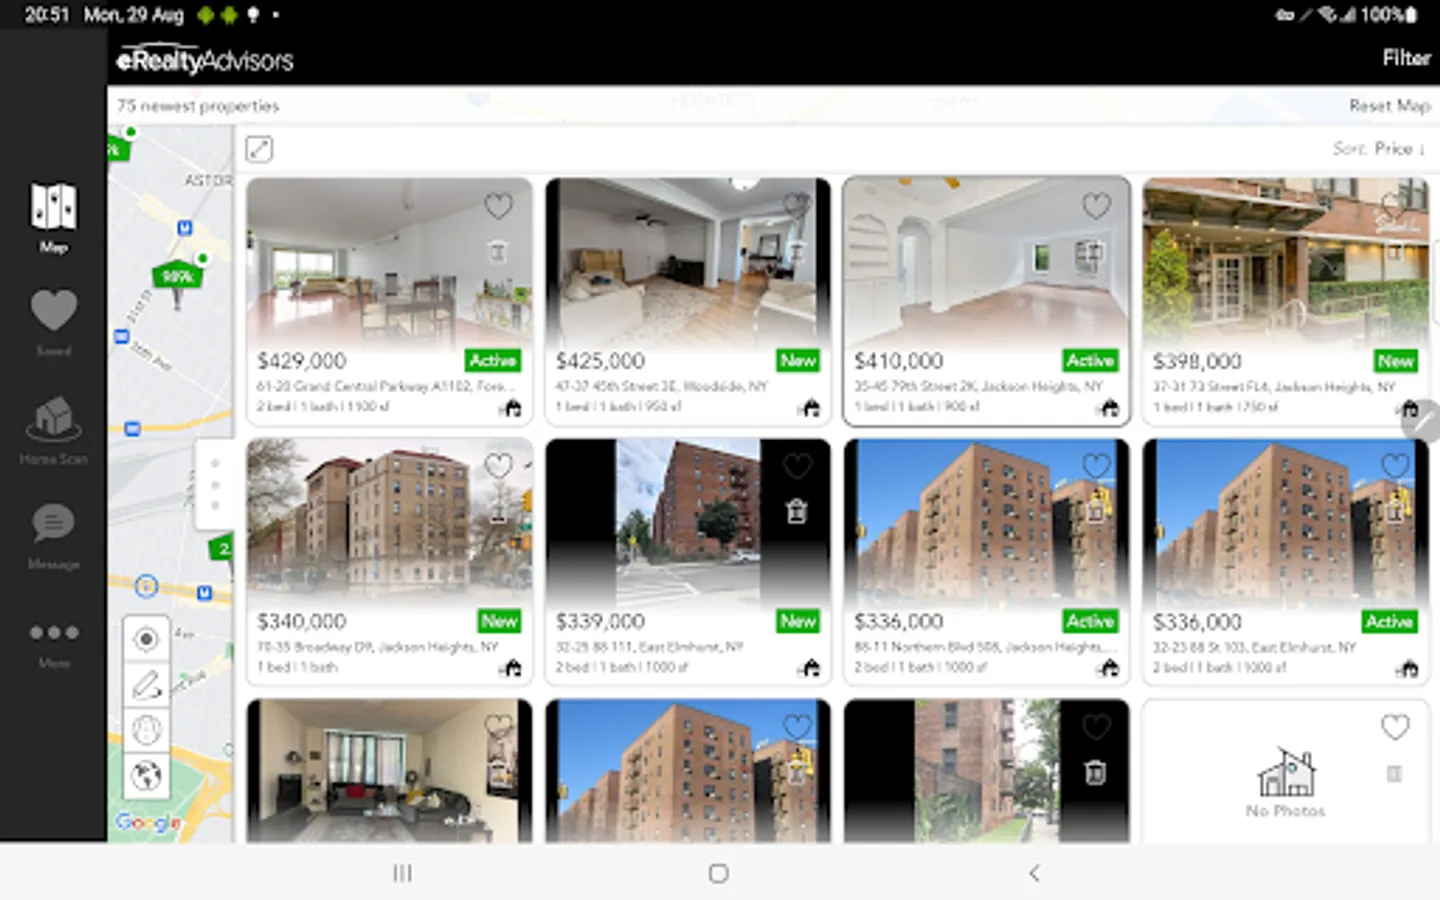Click the $410,000 price text
Viewport: 1440px width, 900px height.
[x=898, y=361]
